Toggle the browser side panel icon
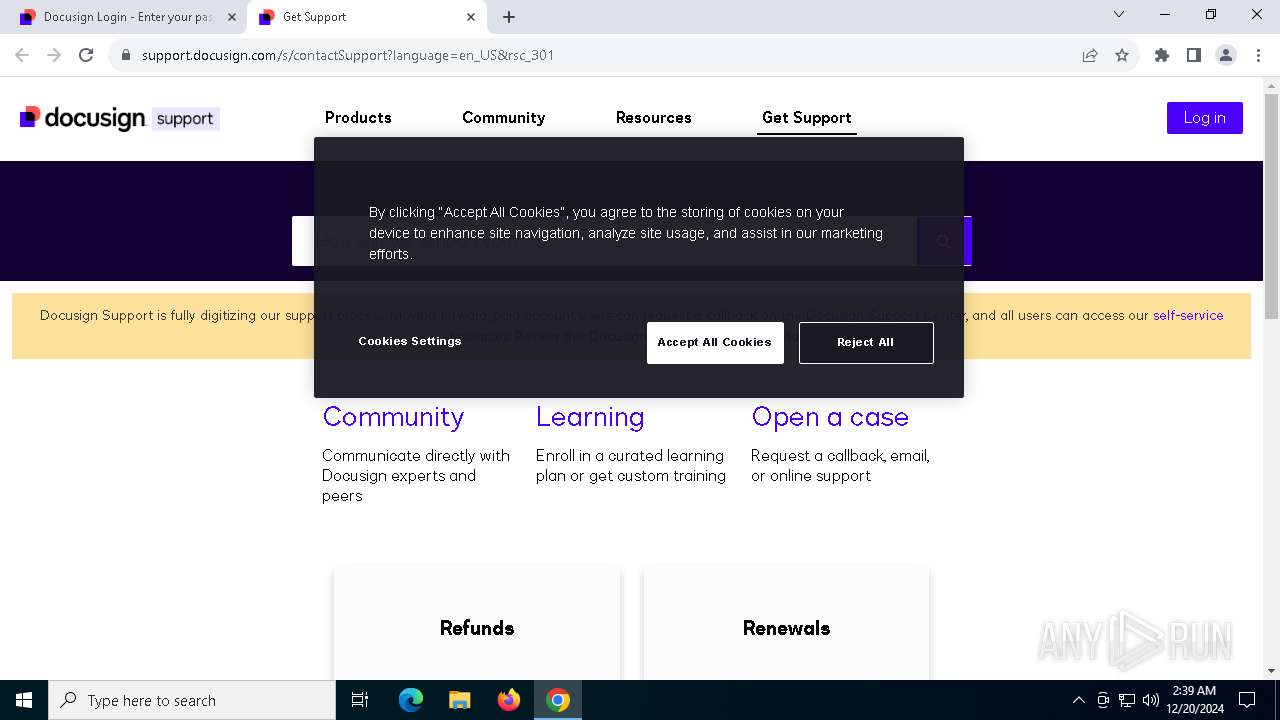Screen dimensions: 1280x720 click(1194, 55)
